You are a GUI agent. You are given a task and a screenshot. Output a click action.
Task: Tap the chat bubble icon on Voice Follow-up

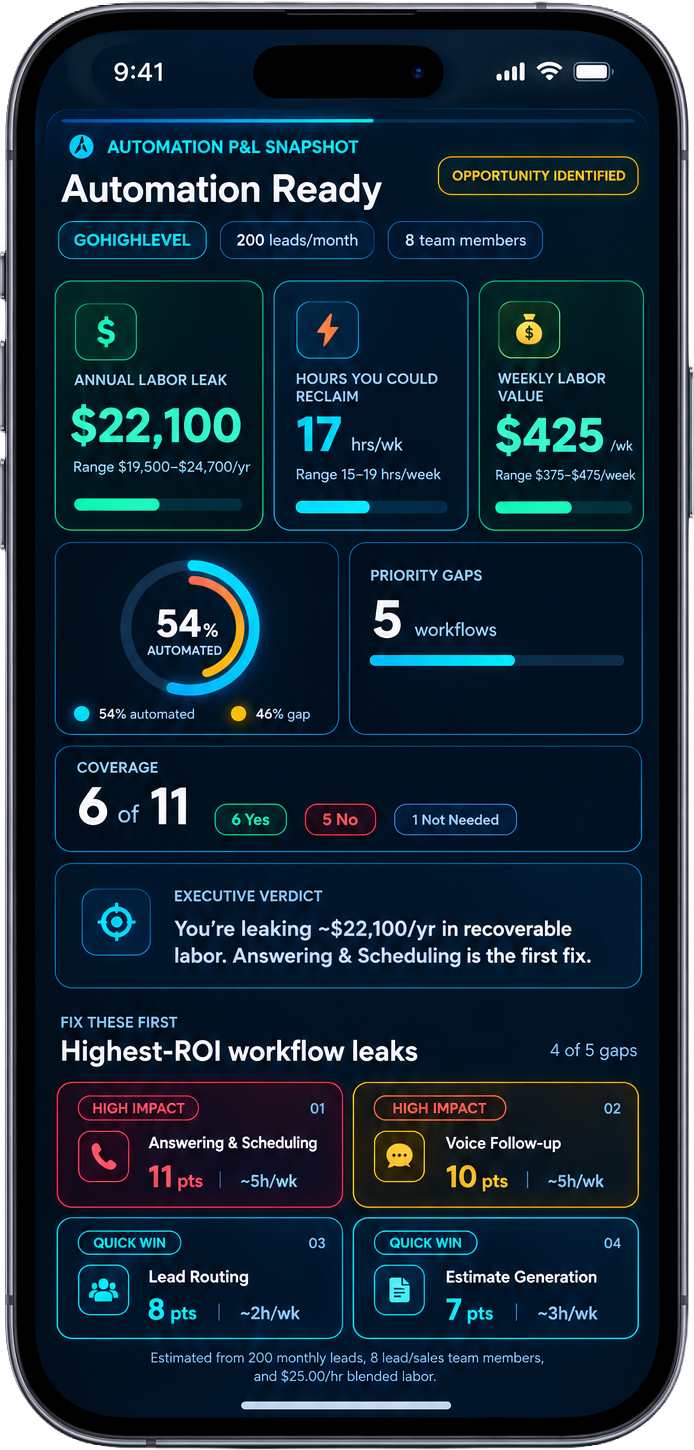tap(399, 1157)
